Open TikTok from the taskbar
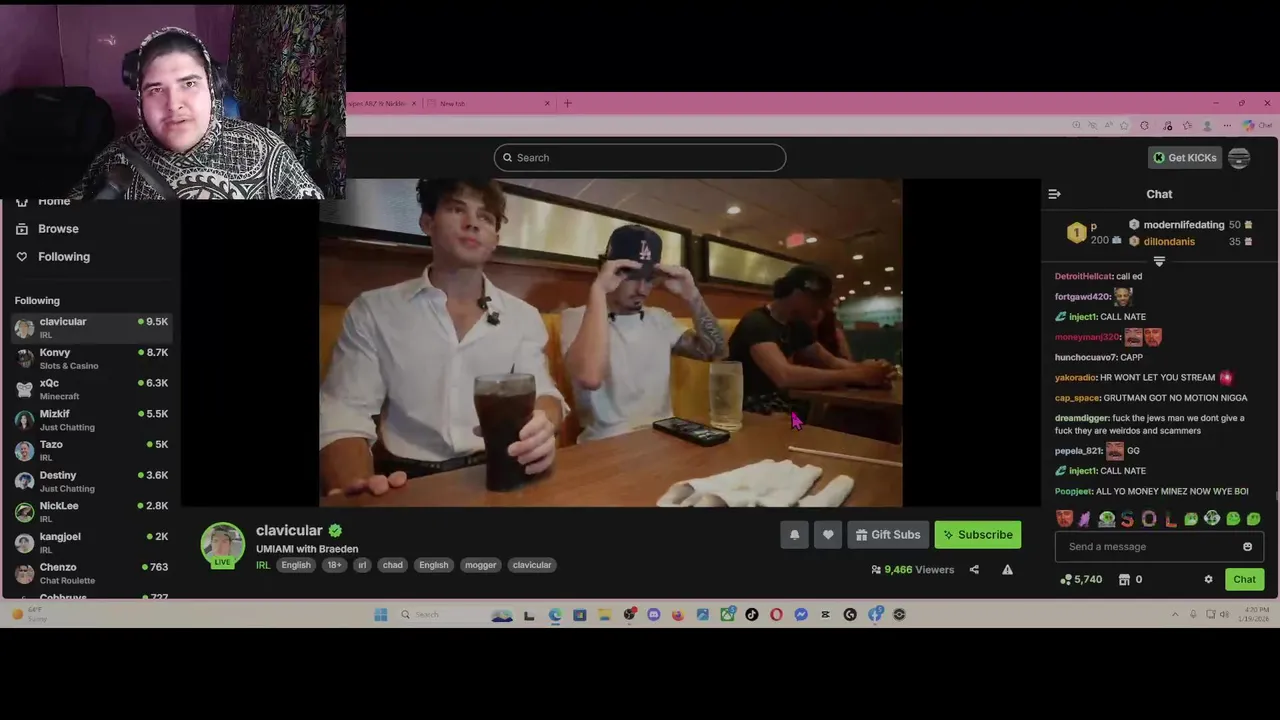1280x720 pixels. [752, 615]
